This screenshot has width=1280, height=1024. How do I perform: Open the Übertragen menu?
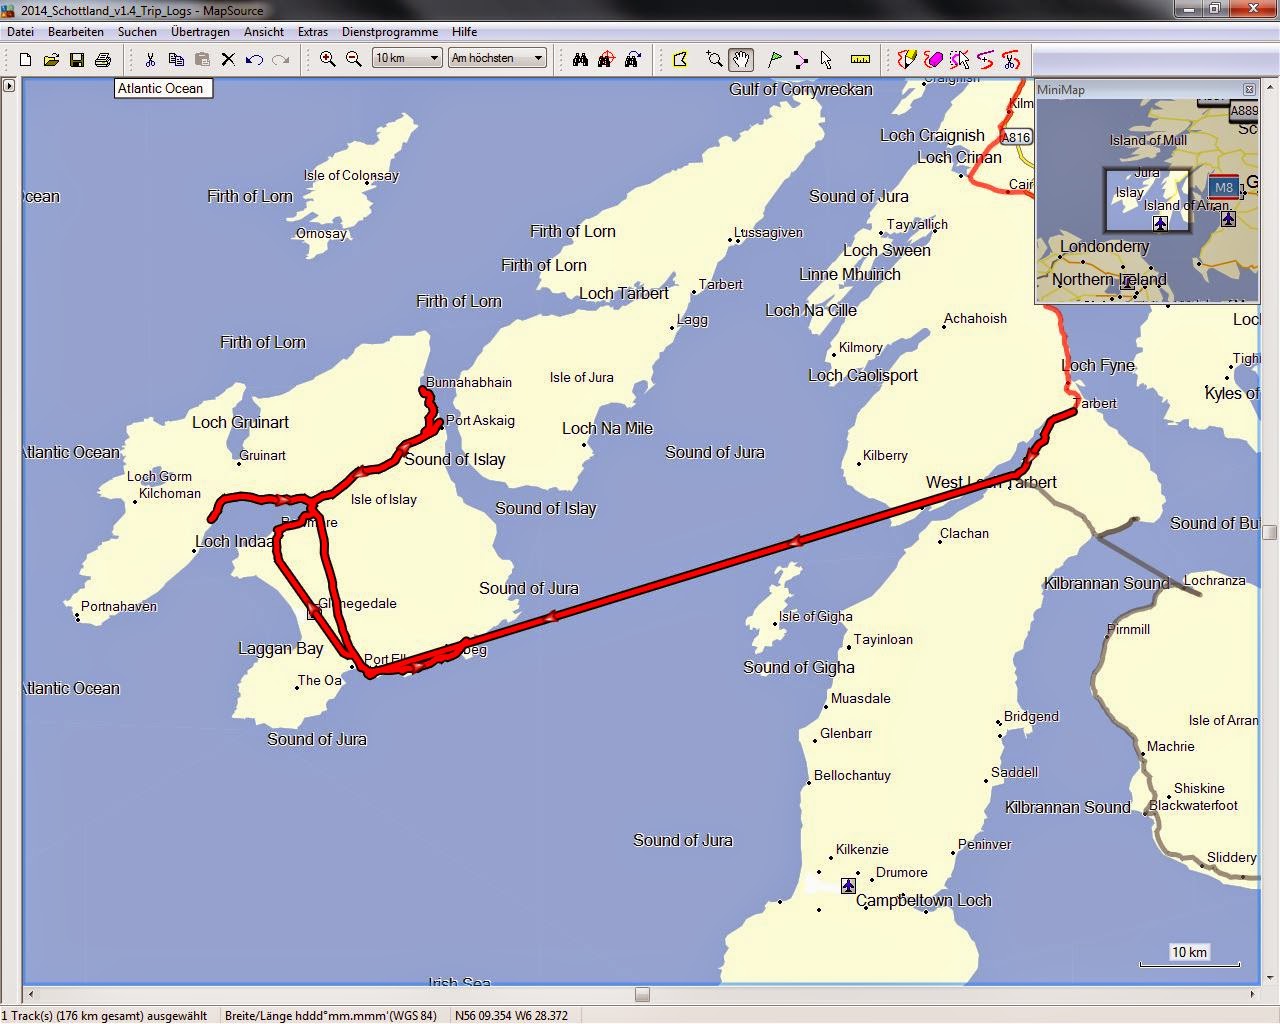(200, 32)
